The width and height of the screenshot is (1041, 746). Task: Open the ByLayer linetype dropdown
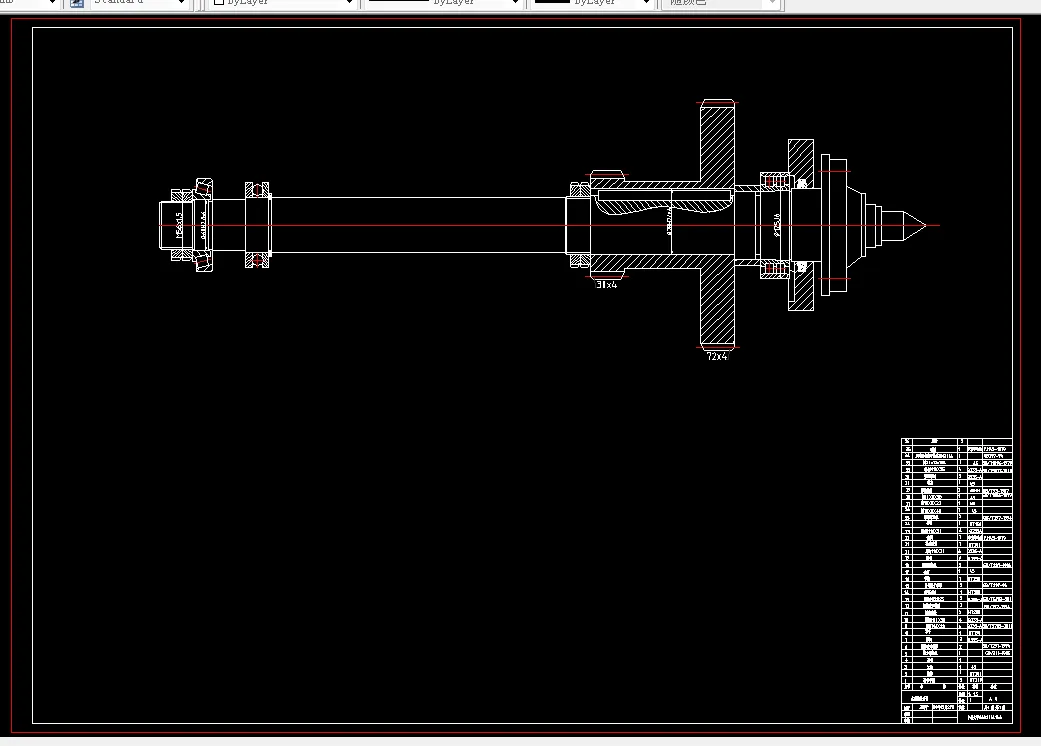[443, 3]
